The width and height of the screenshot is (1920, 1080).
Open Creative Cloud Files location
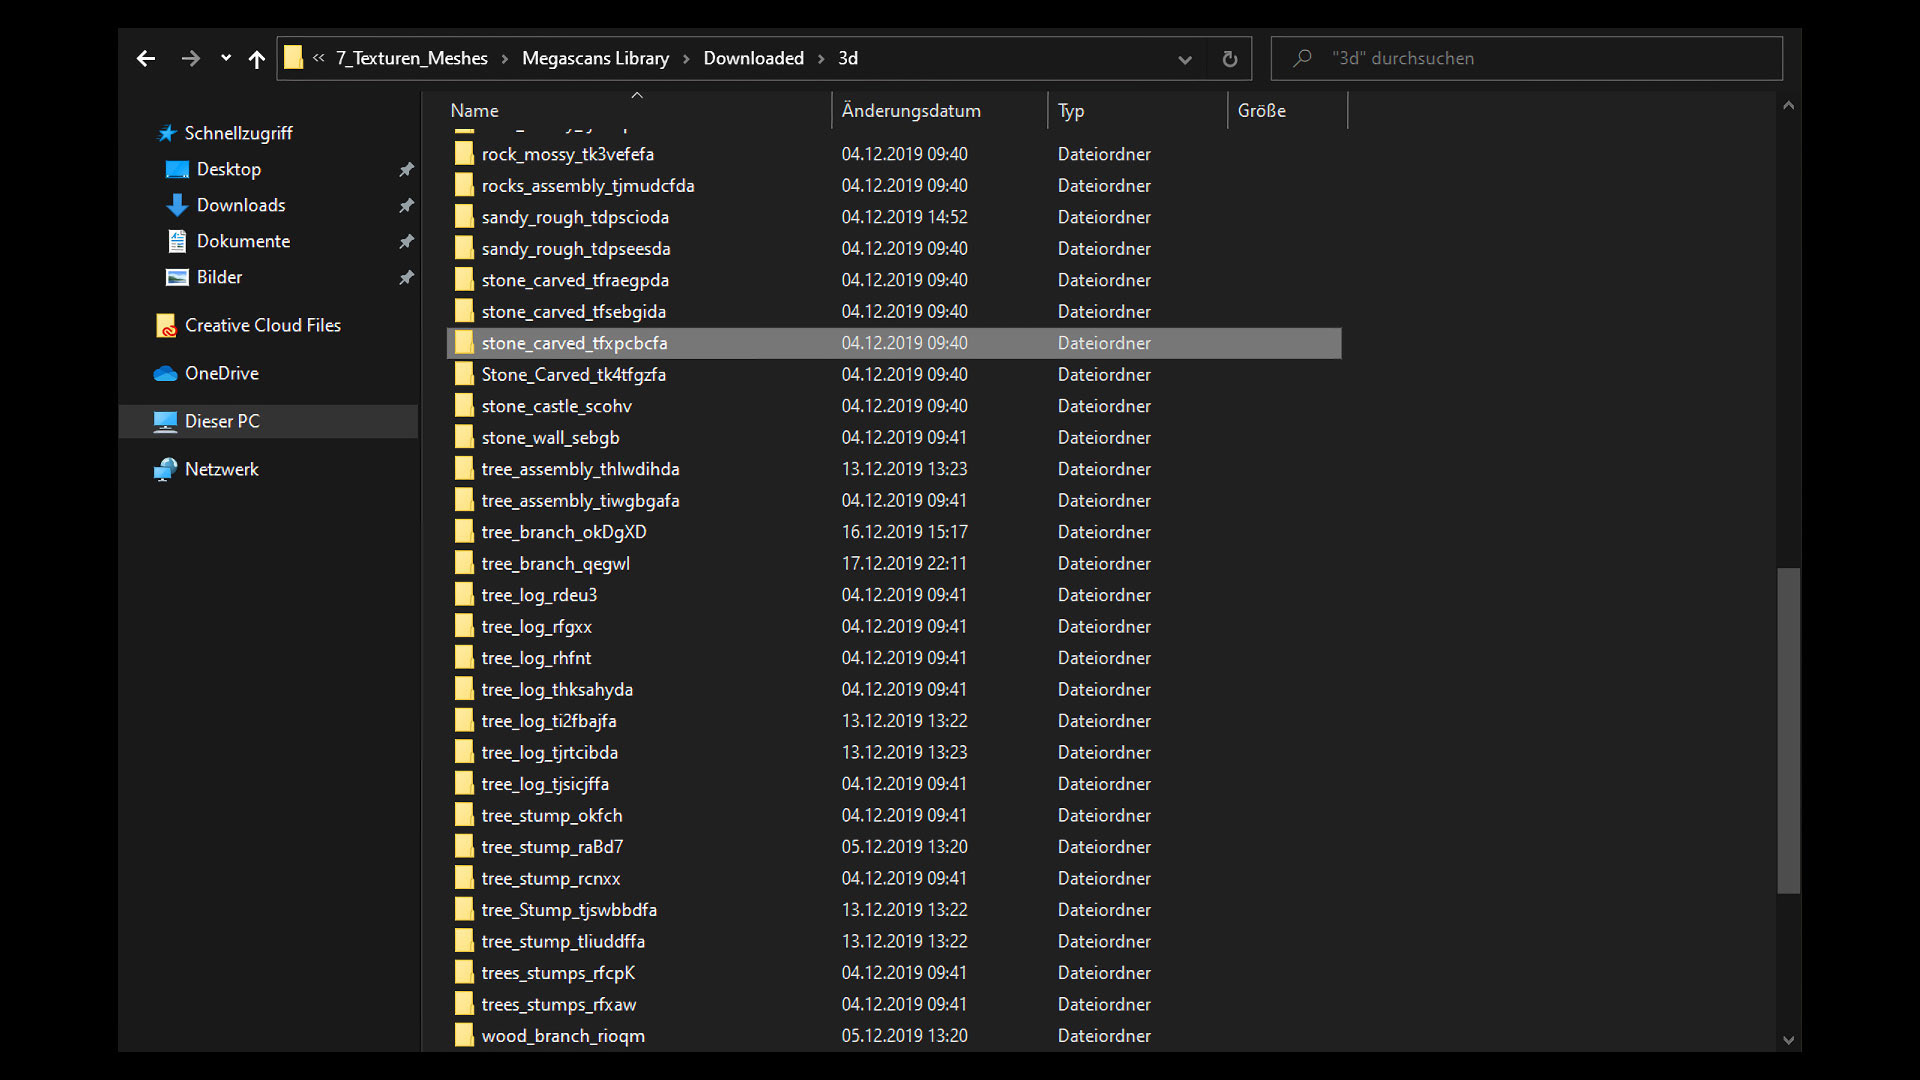262,325
